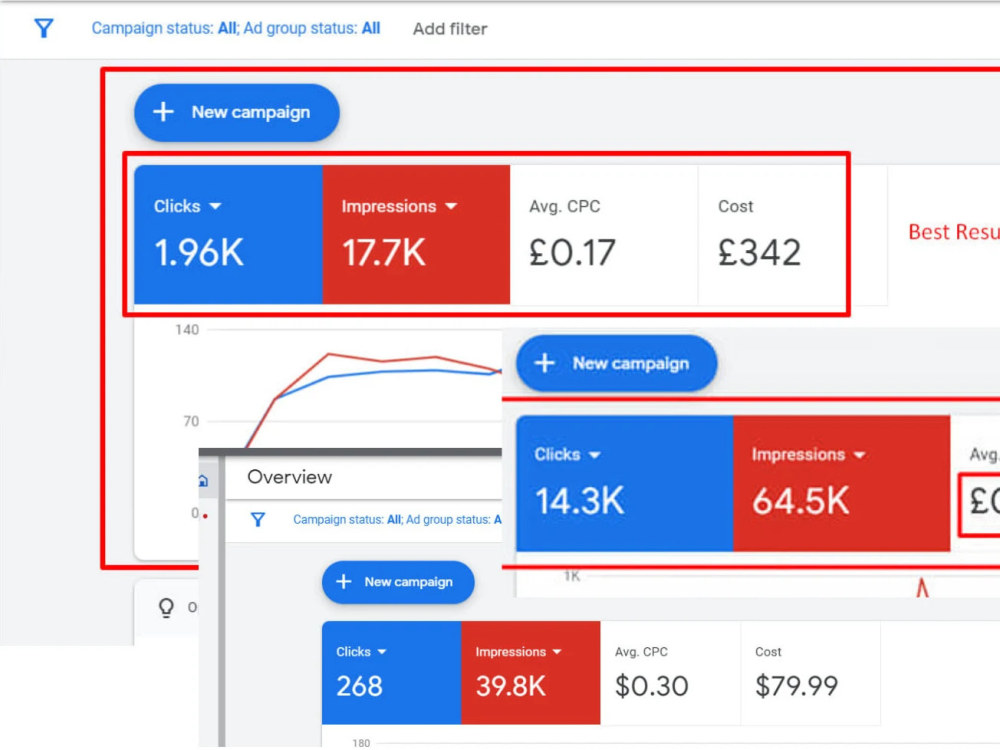Image resolution: width=1000 pixels, height=750 pixels.
Task: Select the Cost $79.99 card
Action: (811, 672)
